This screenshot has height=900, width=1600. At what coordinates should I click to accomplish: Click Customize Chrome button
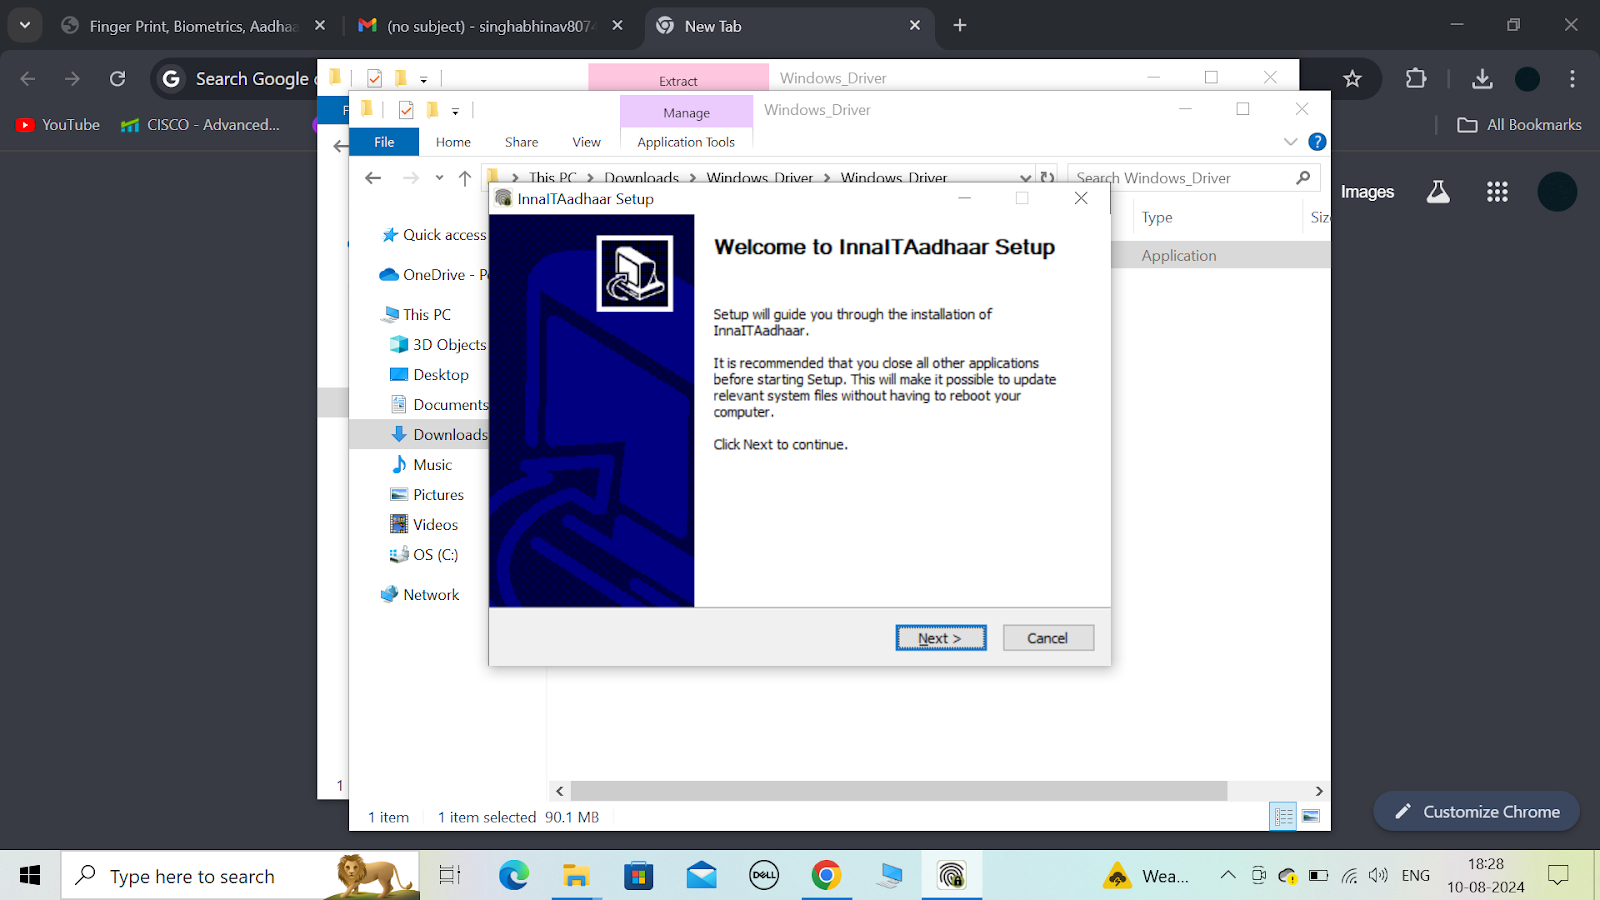click(x=1476, y=812)
